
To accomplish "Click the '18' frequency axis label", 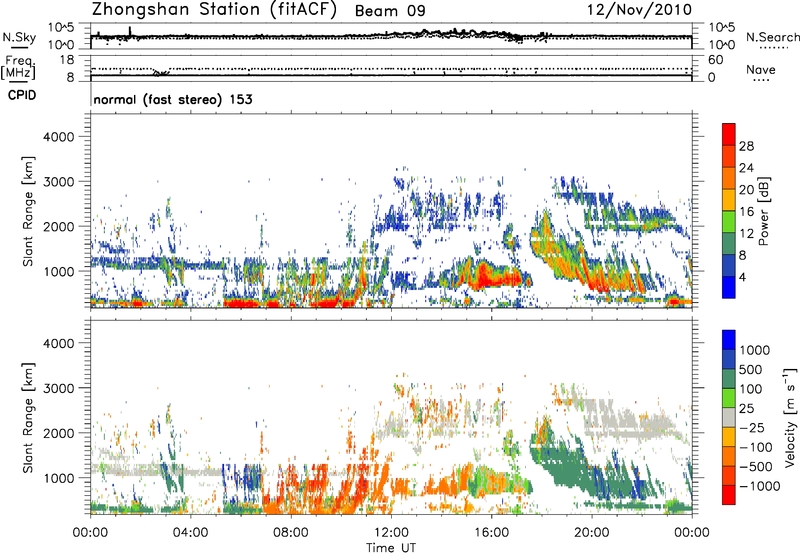I will 66,60.
